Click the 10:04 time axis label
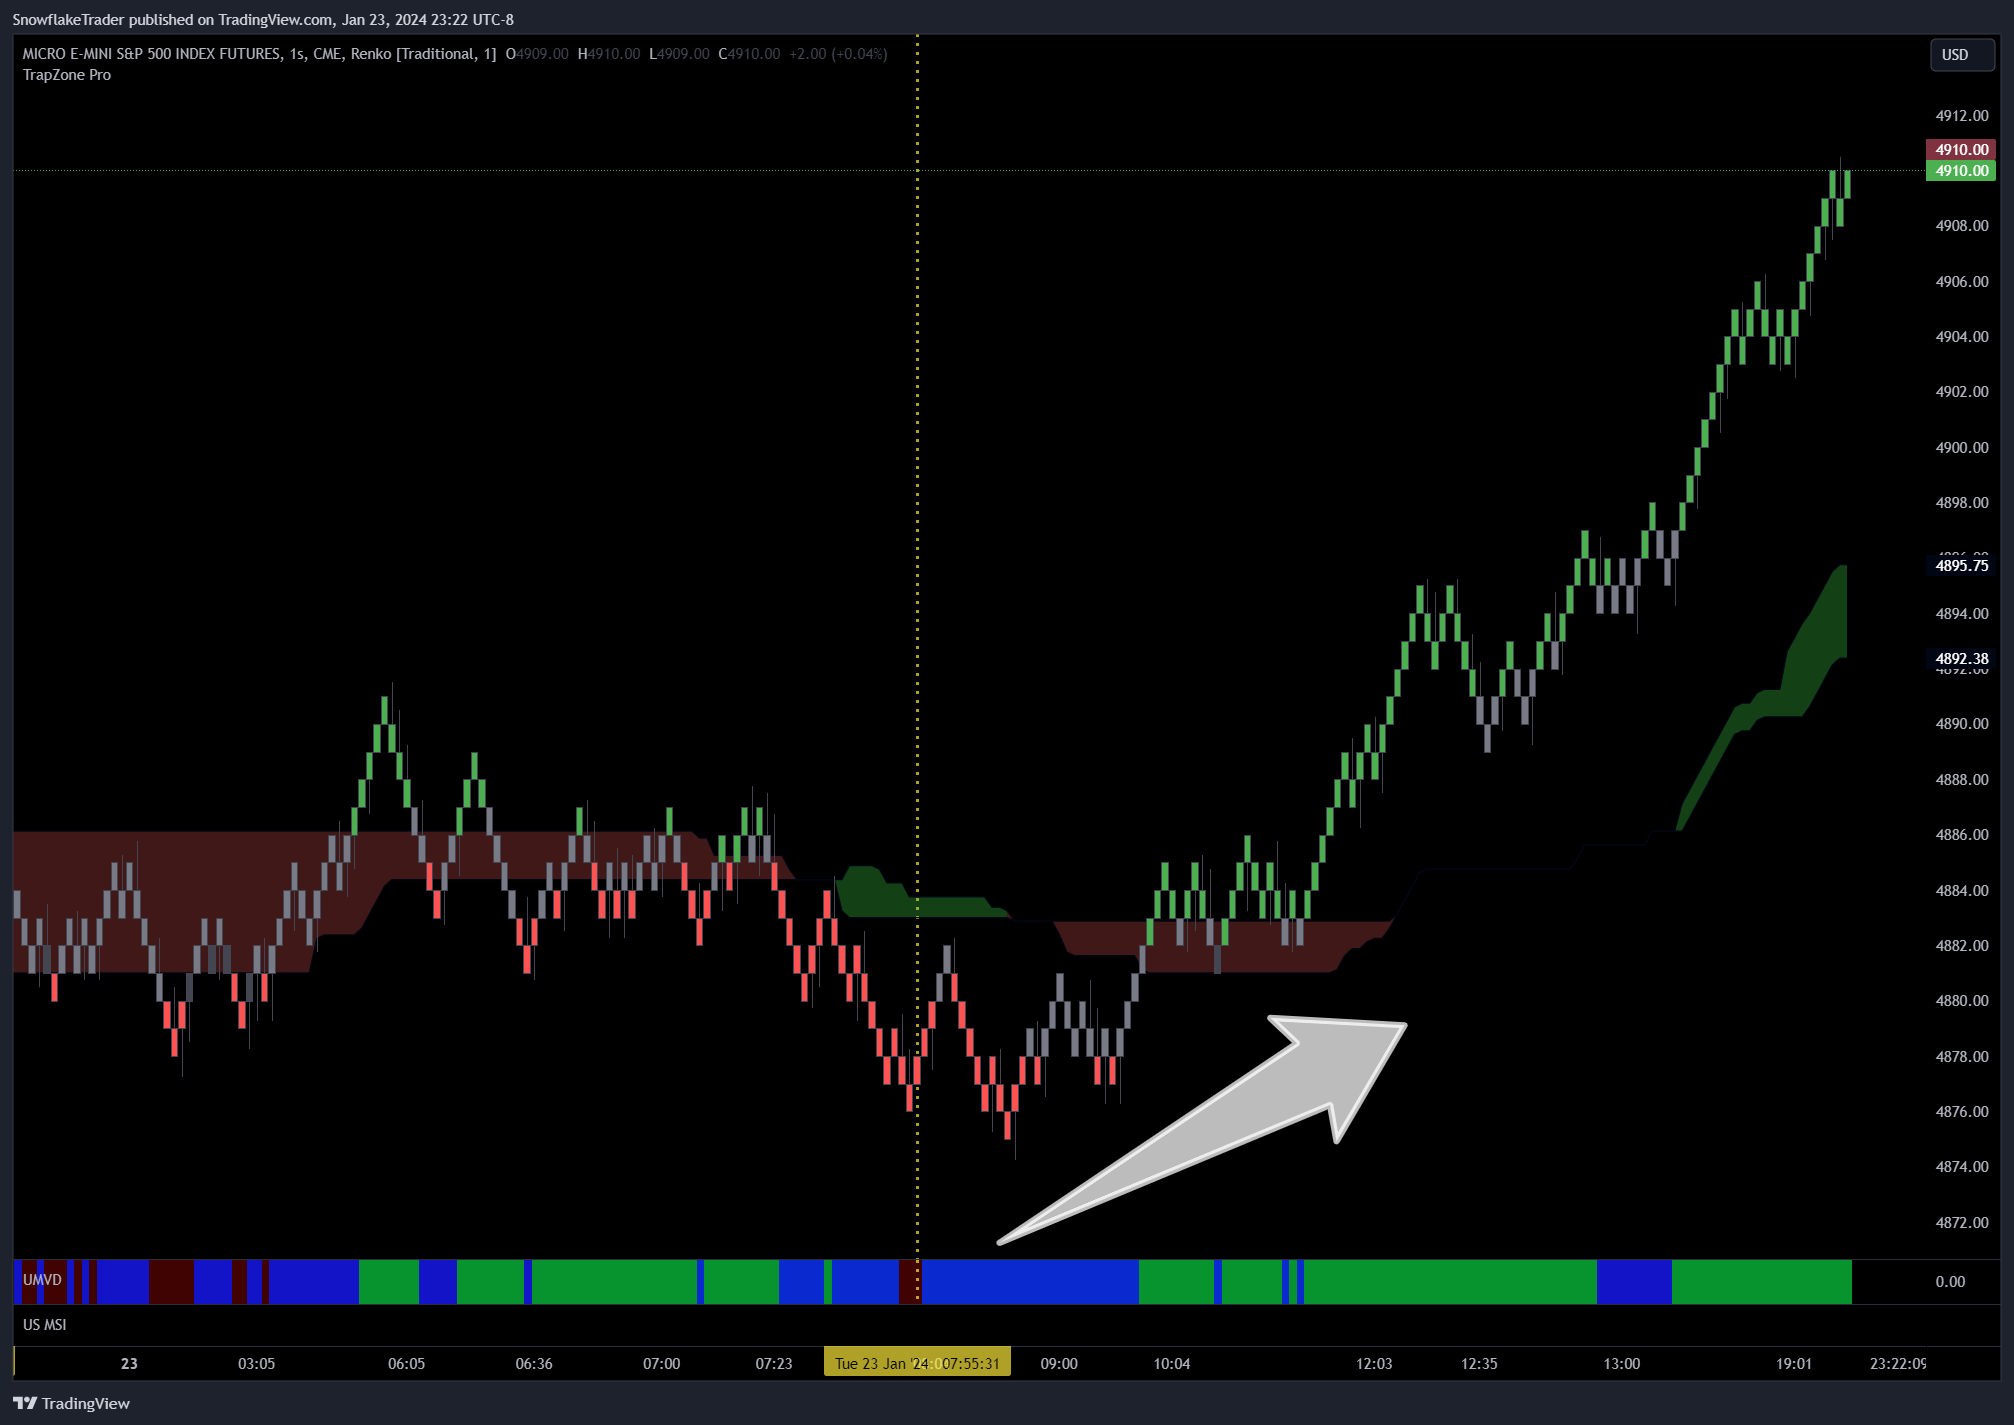 (x=1172, y=1363)
